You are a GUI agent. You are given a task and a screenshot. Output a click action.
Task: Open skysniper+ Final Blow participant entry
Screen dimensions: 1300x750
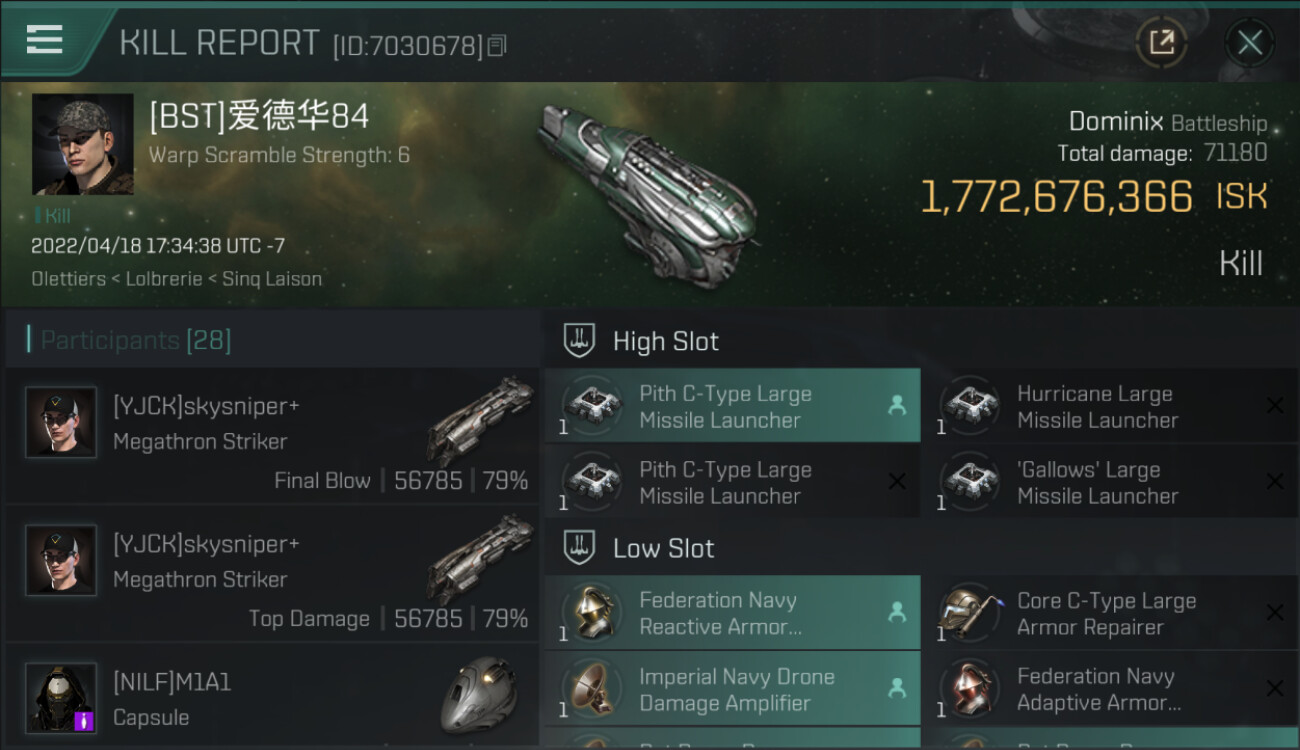tap(272, 435)
